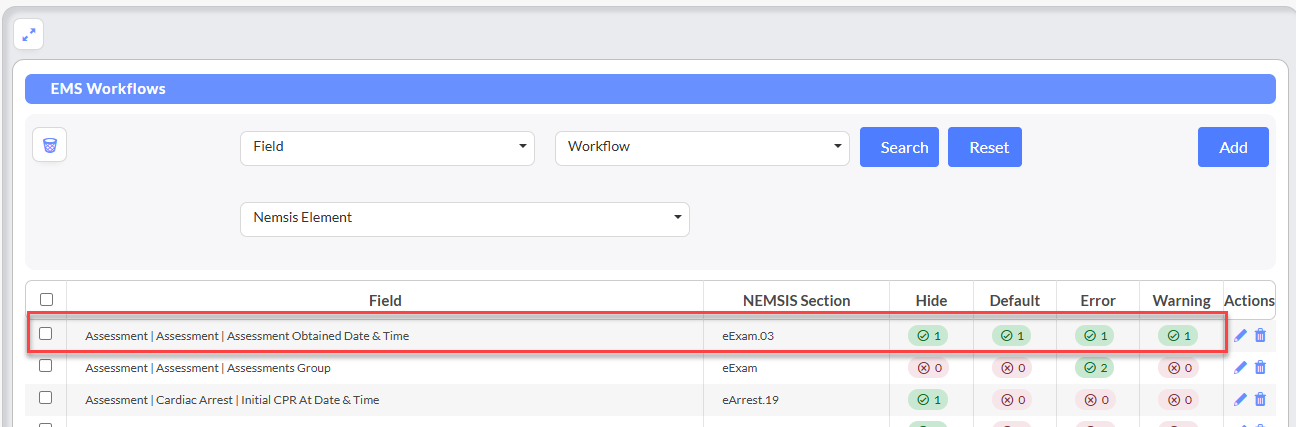Check the Assessment Obtained Date & Time row
1296x427 pixels.
(46, 334)
